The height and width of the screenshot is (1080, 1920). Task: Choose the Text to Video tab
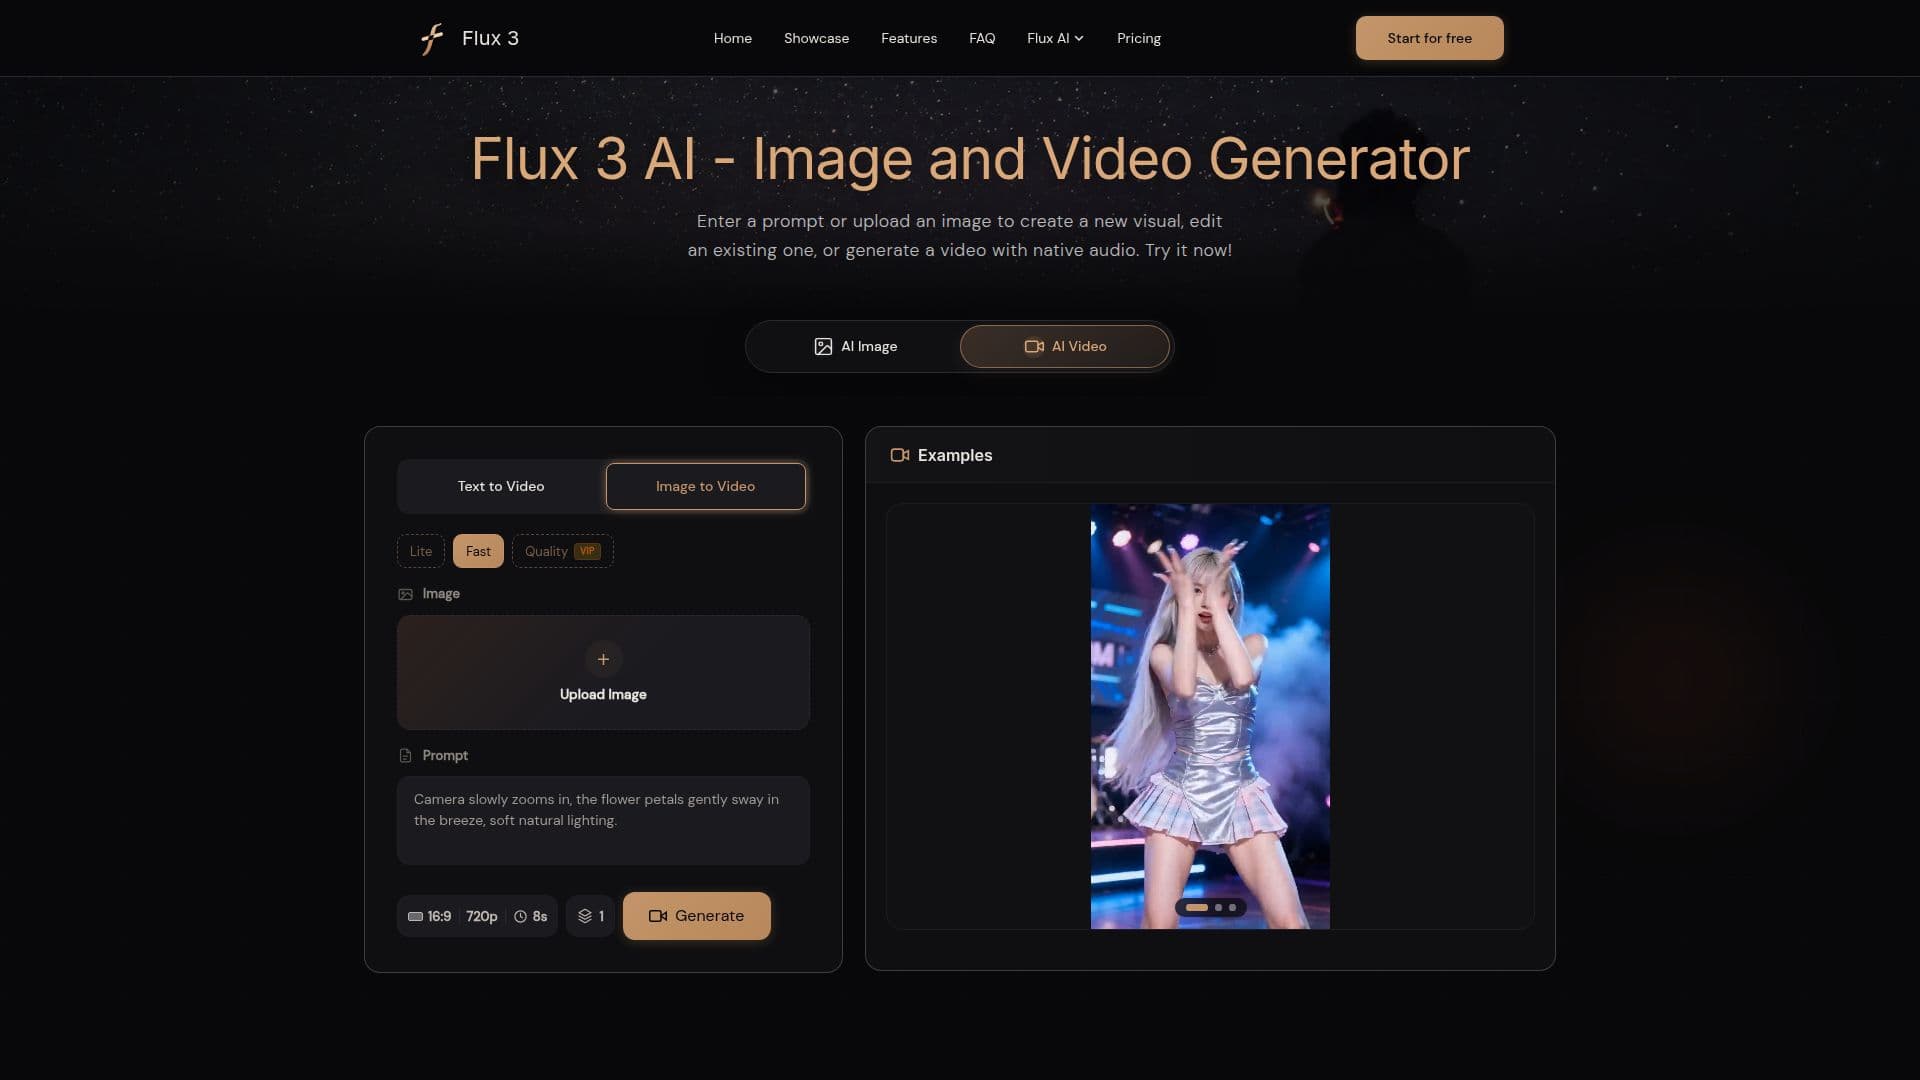click(501, 486)
